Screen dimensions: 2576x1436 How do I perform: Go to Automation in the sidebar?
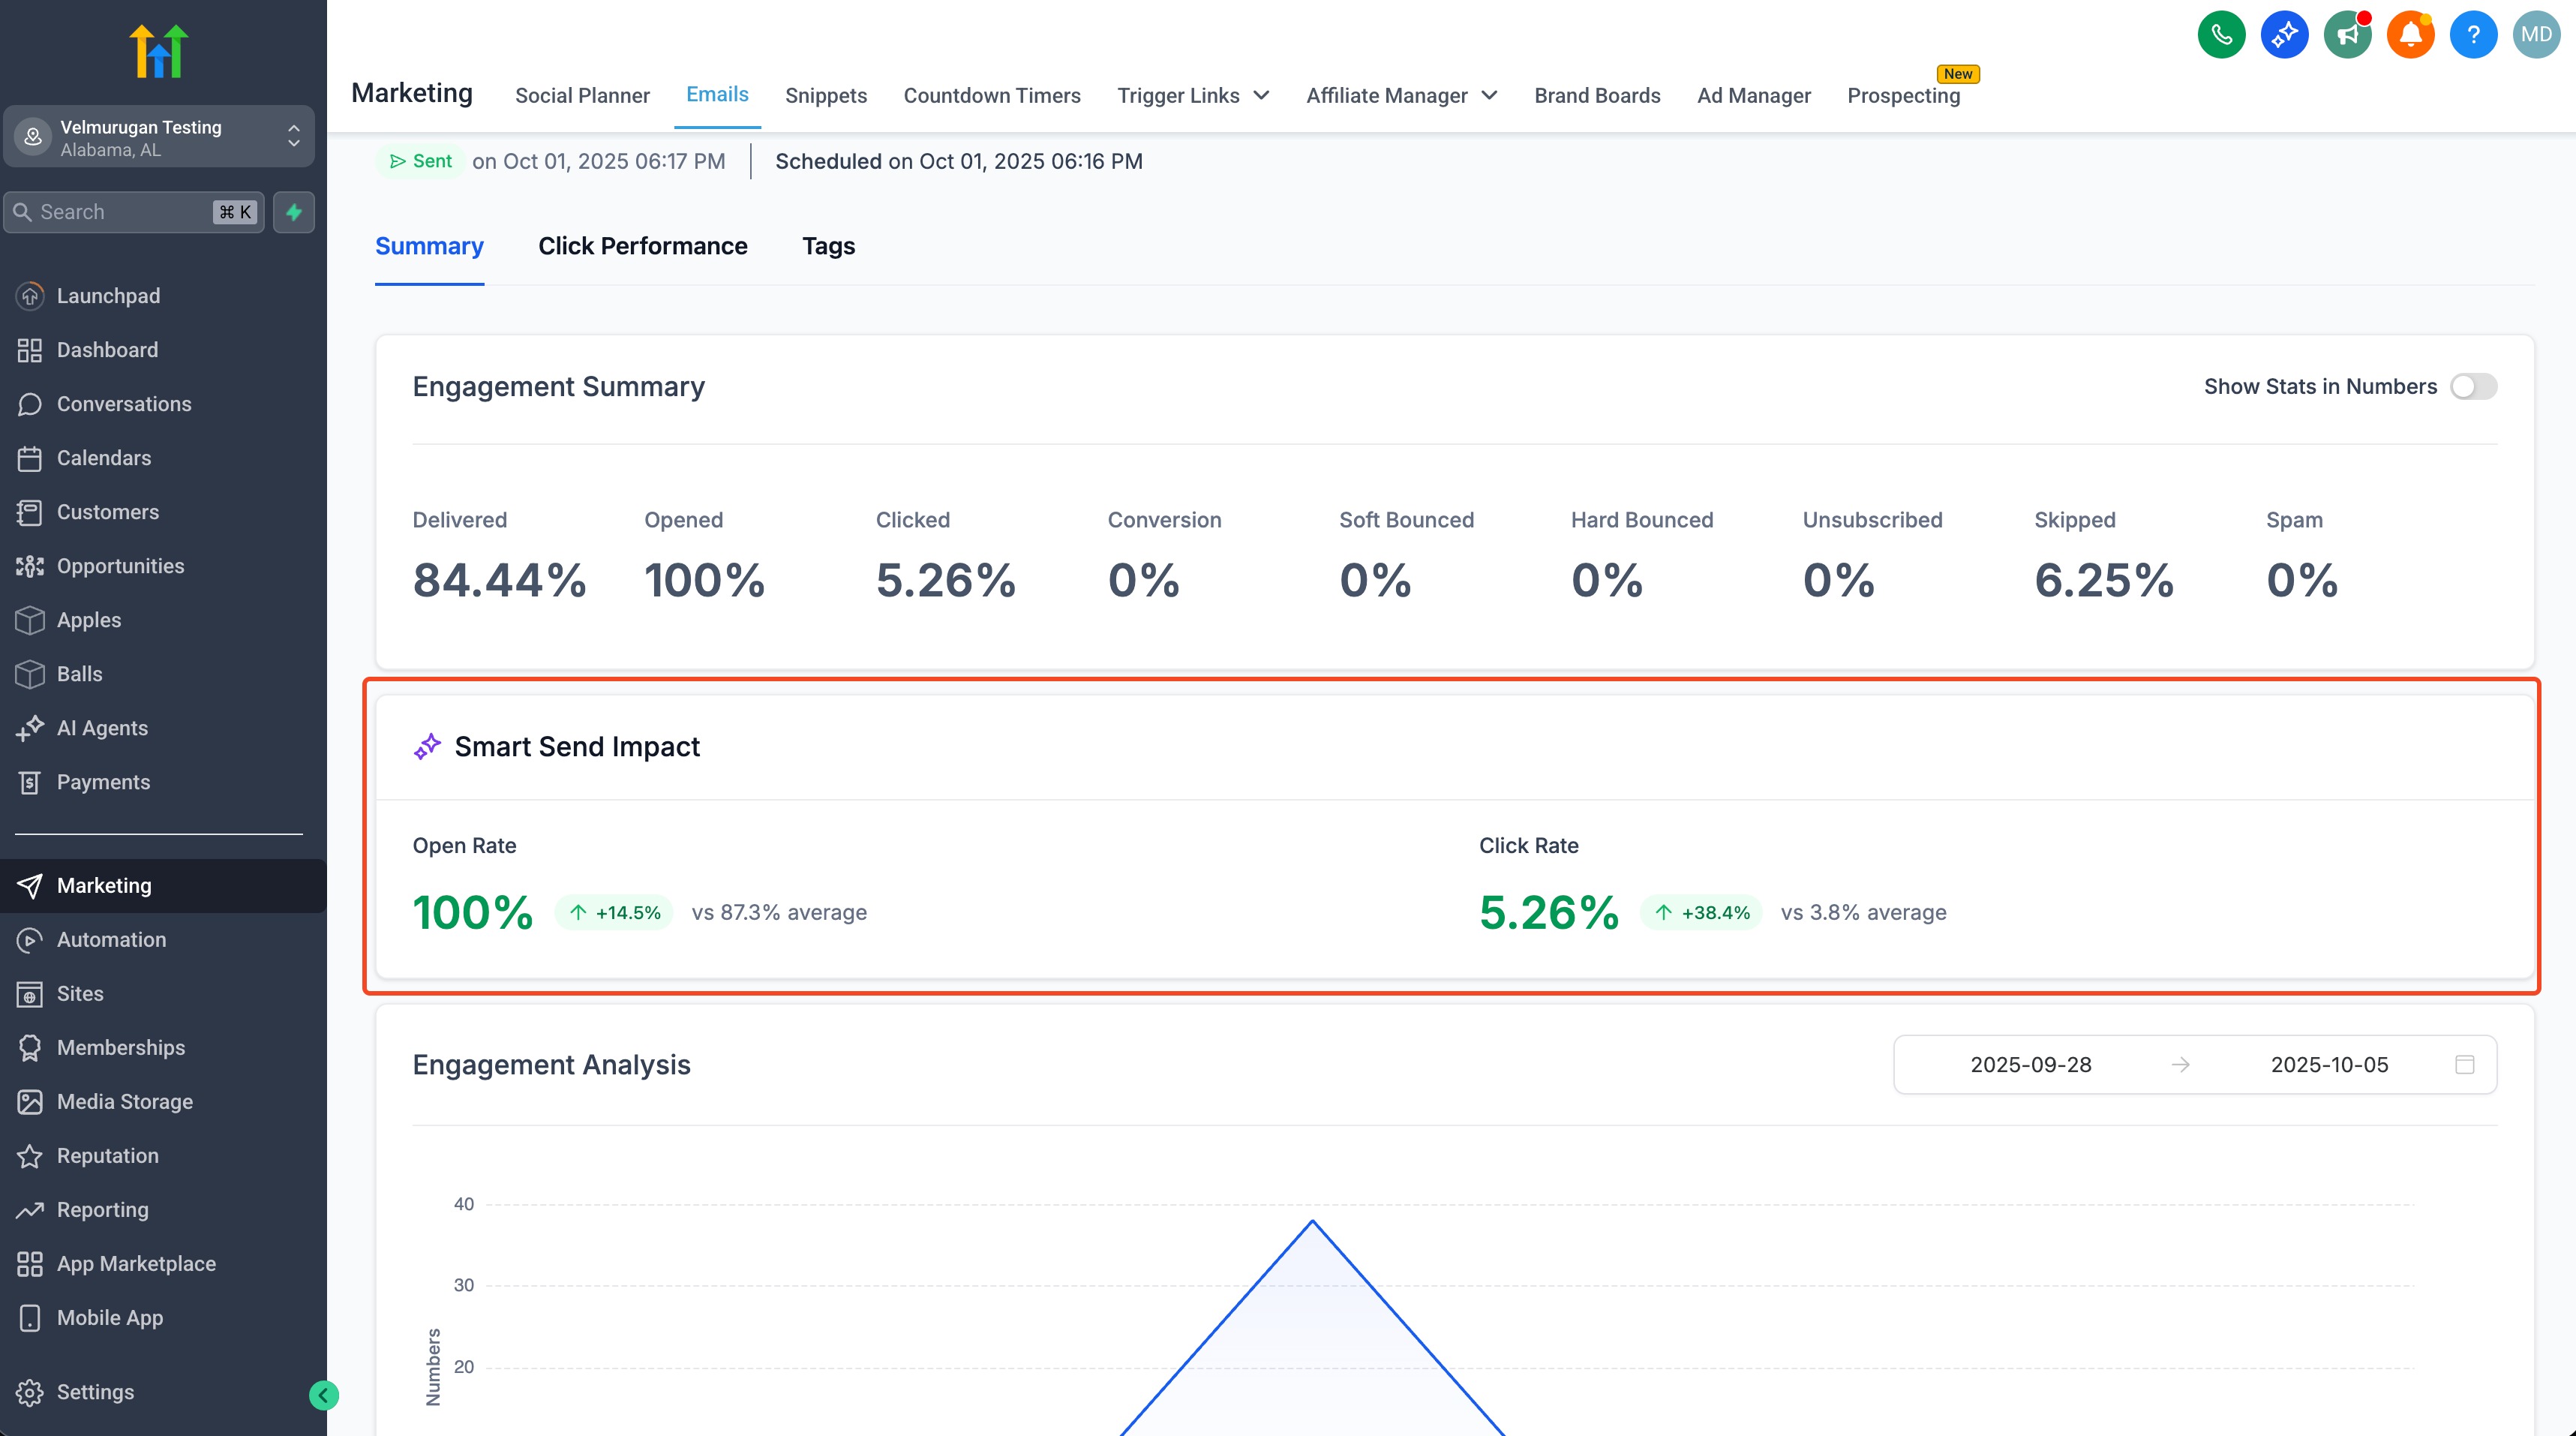(111, 939)
